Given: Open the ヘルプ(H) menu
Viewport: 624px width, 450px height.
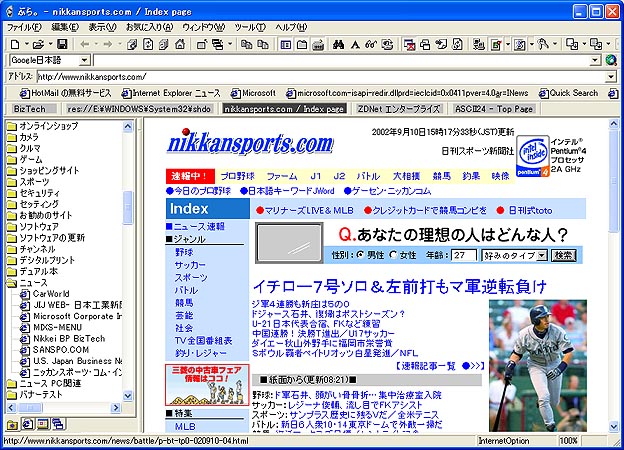Looking at the screenshot, I should [x=291, y=27].
